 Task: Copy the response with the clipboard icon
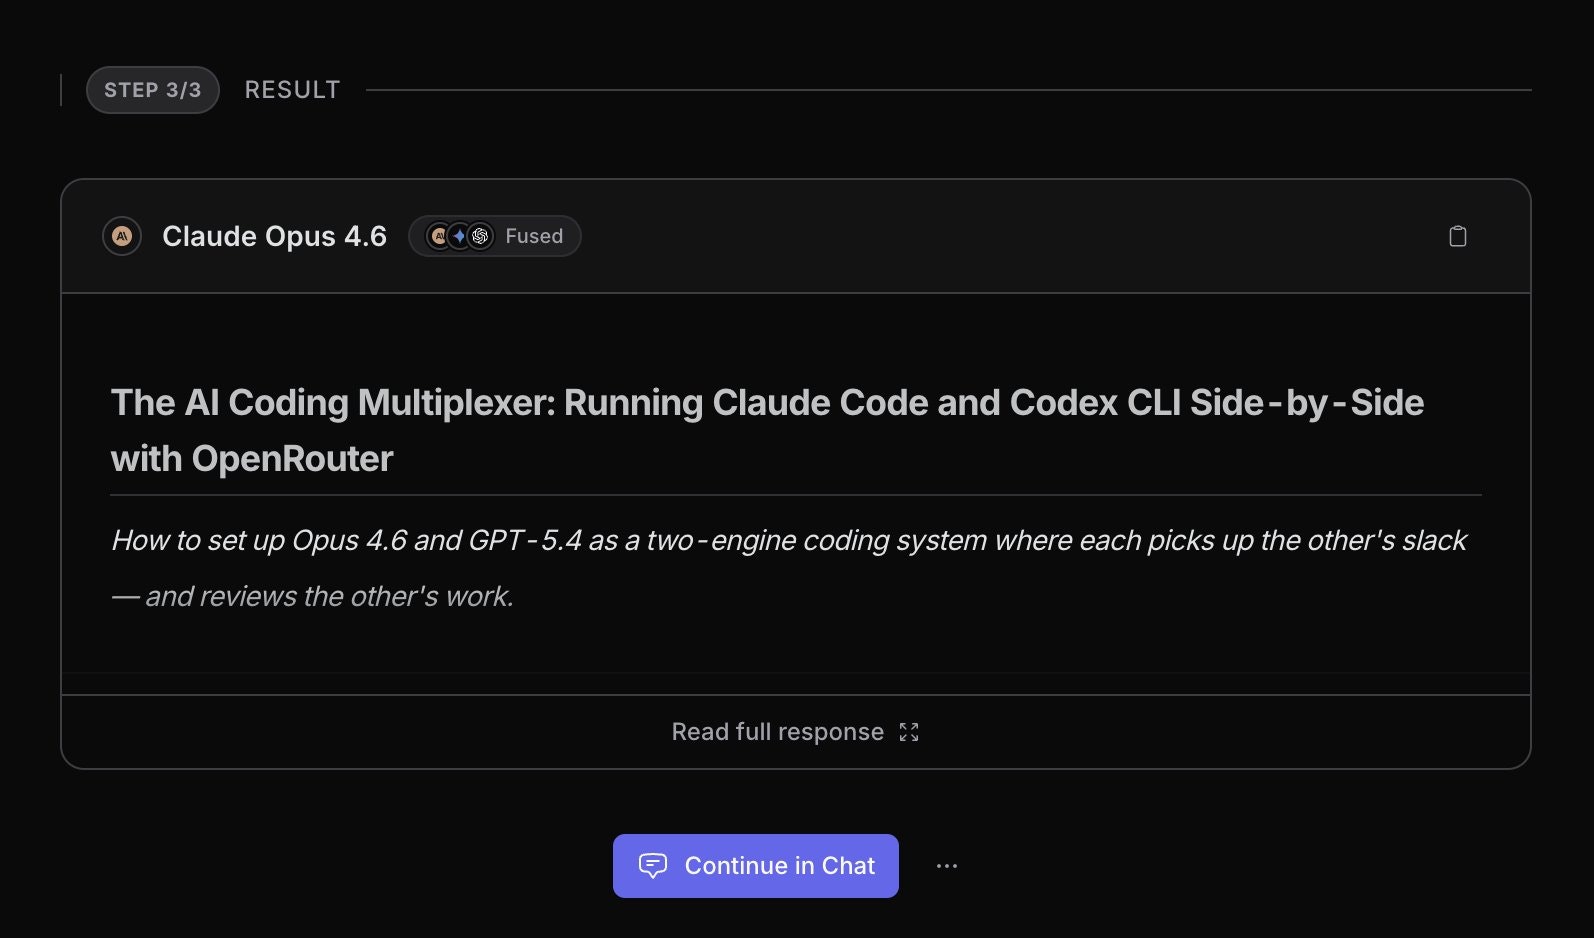pos(1457,236)
